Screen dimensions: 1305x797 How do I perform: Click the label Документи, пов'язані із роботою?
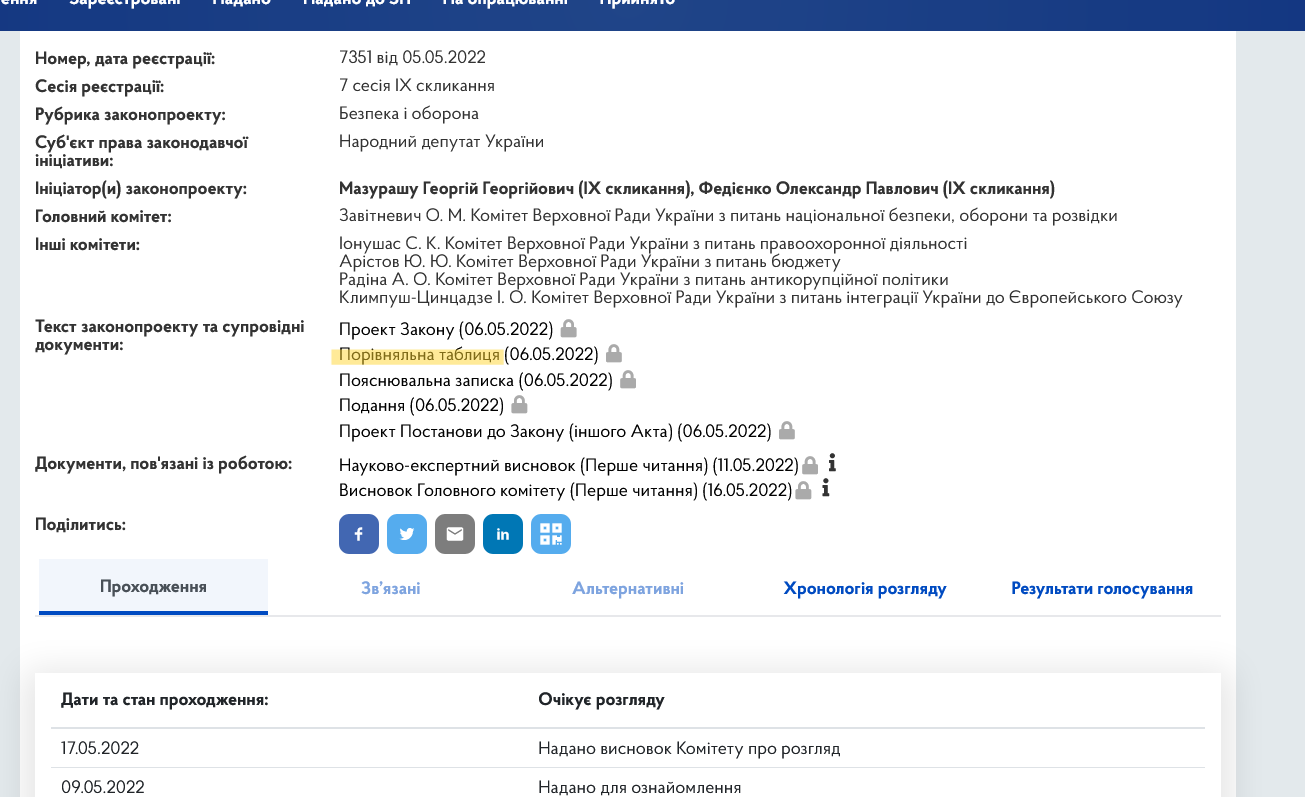[163, 464]
